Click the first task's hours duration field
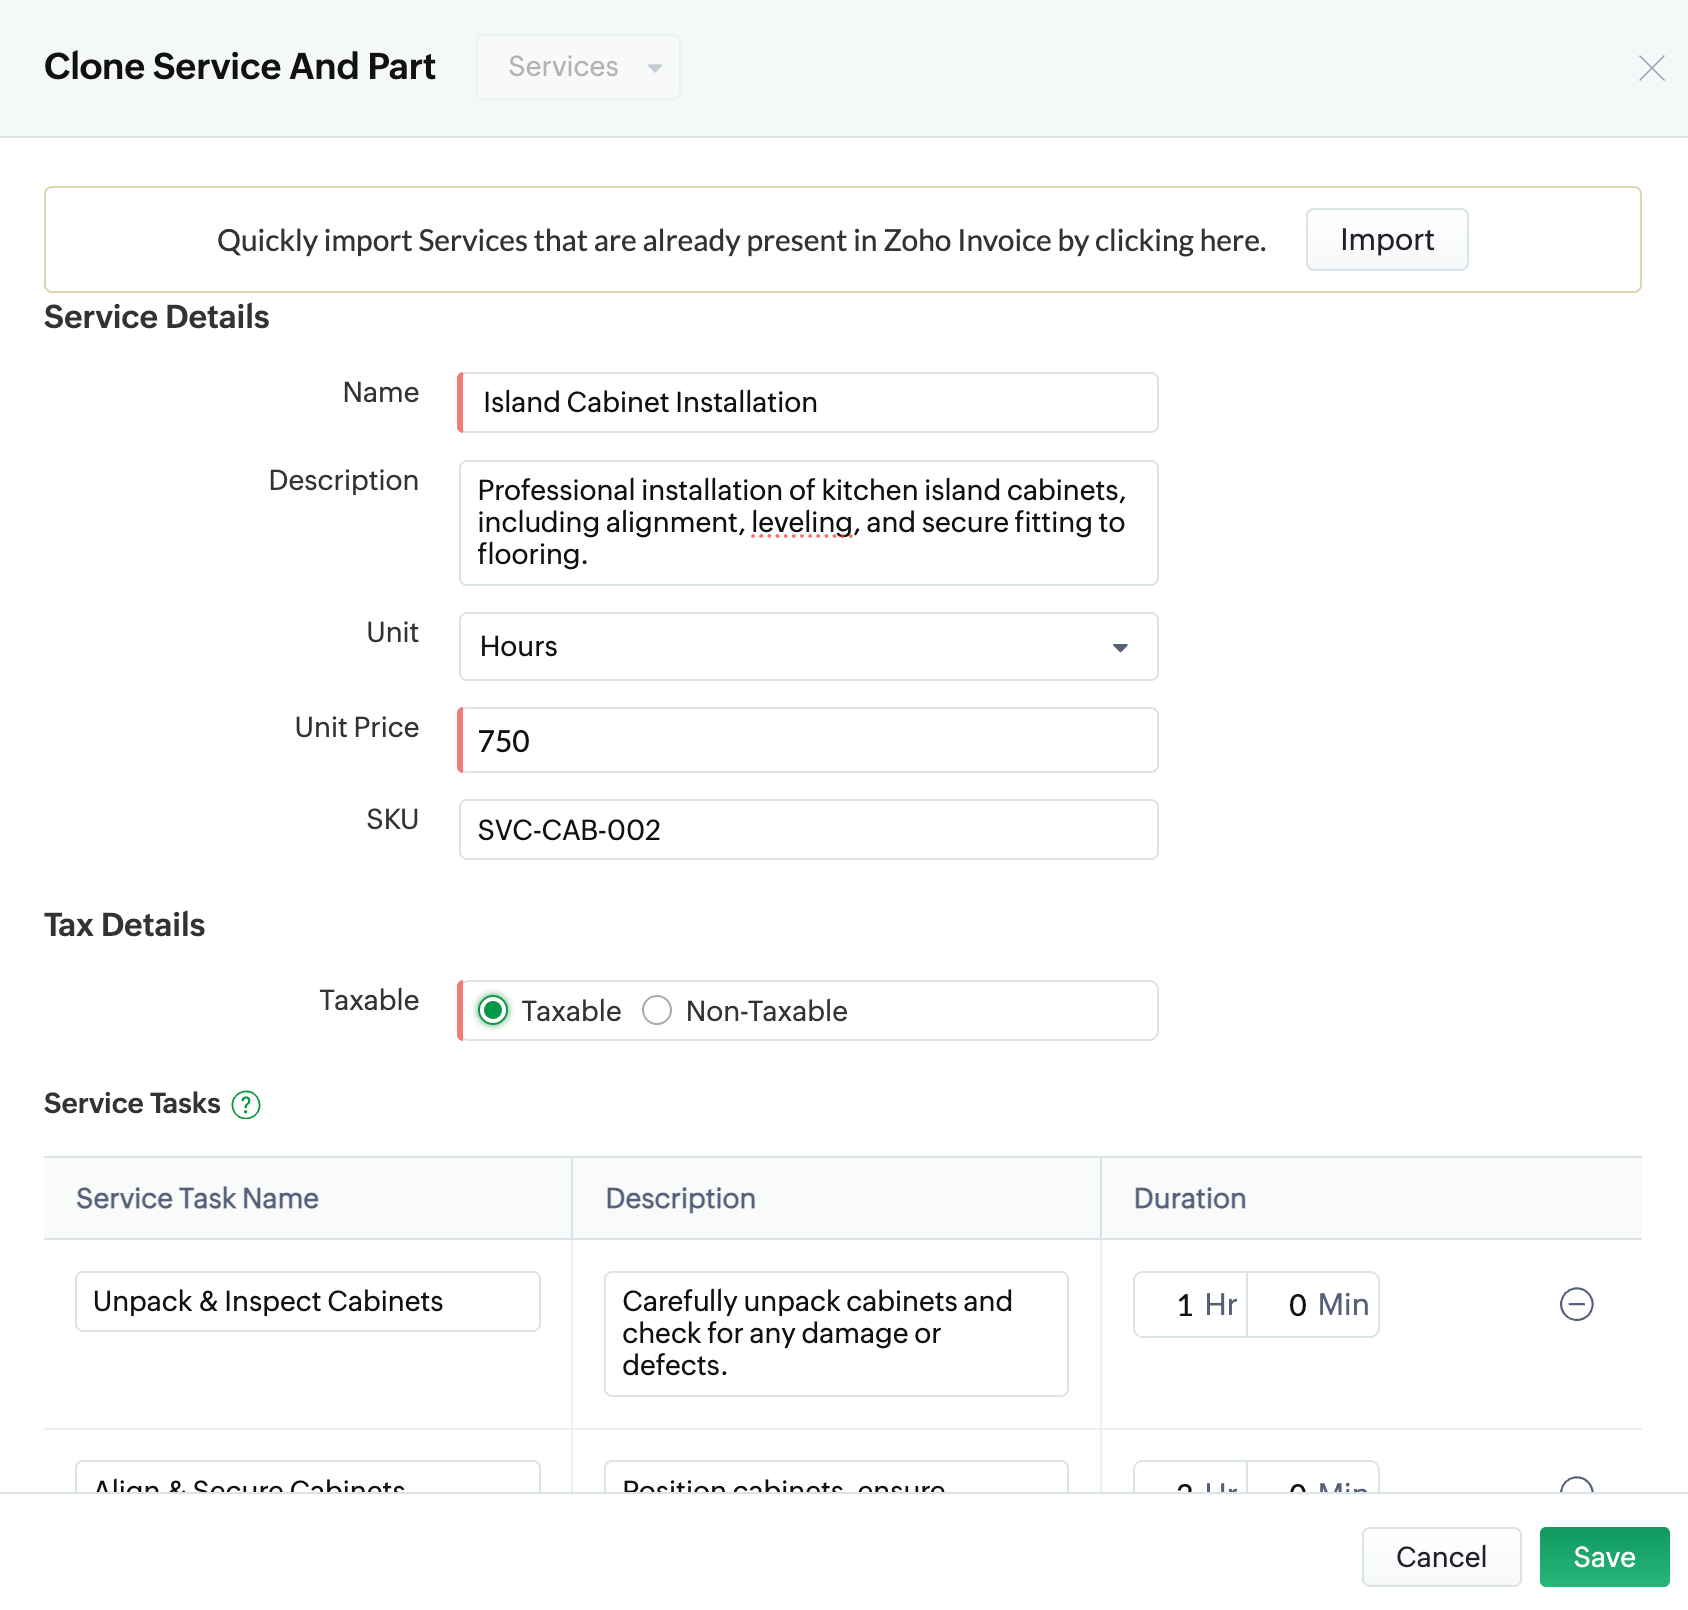This screenshot has width=1688, height=1610. pyautogui.click(x=1191, y=1305)
